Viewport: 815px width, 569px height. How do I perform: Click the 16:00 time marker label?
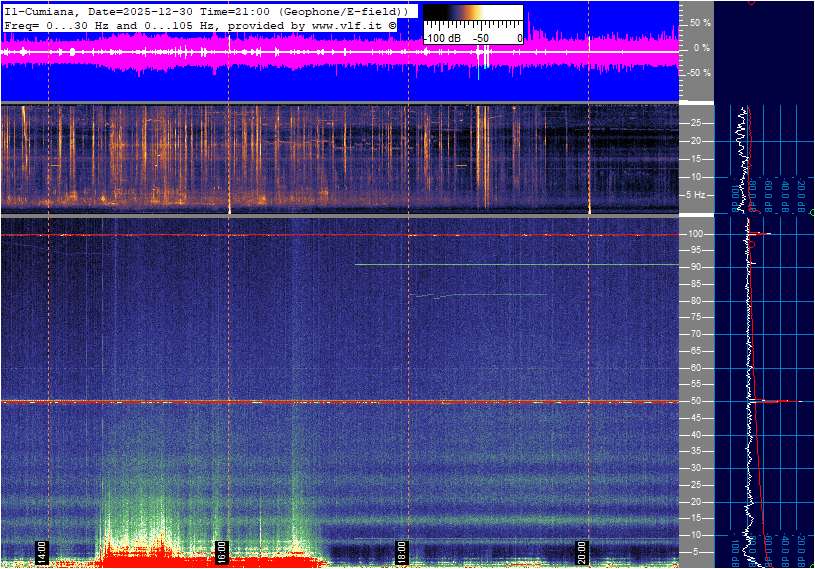(x=222, y=552)
